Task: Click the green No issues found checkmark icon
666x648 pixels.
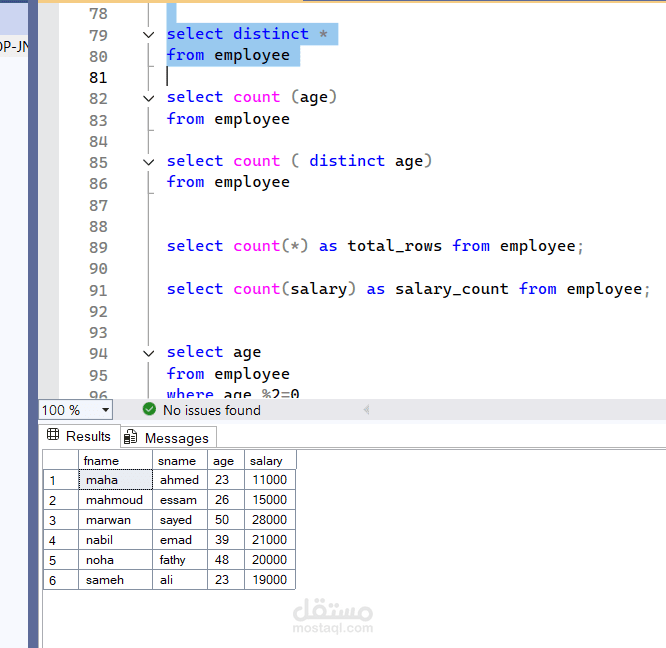Action: (149, 410)
